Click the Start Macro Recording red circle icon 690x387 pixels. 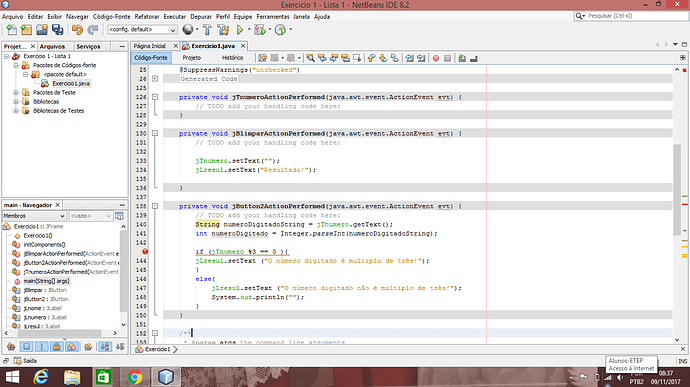[x=436, y=58]
